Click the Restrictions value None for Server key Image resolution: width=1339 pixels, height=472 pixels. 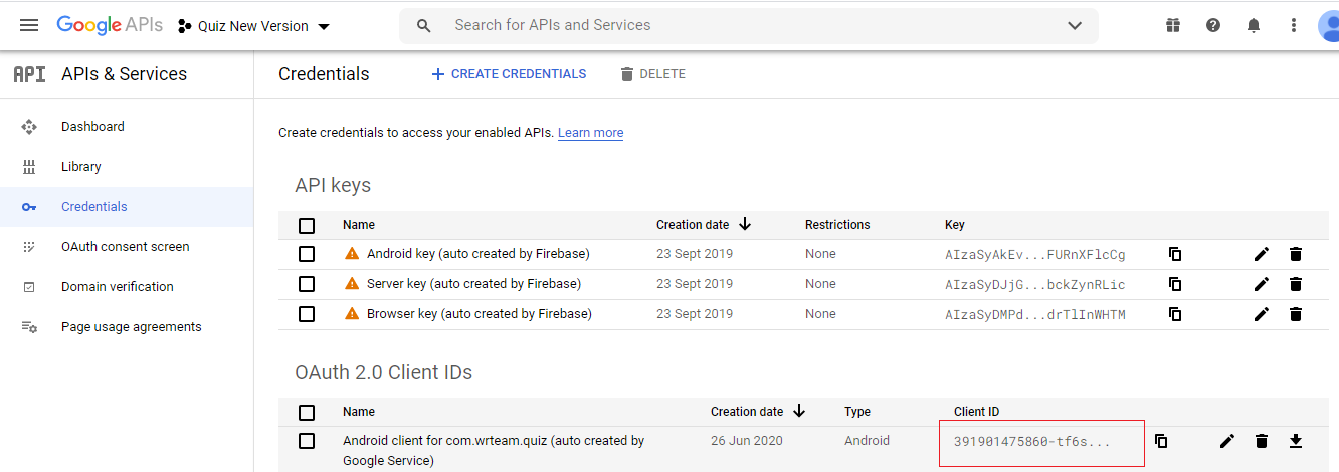tap(820, 284)
